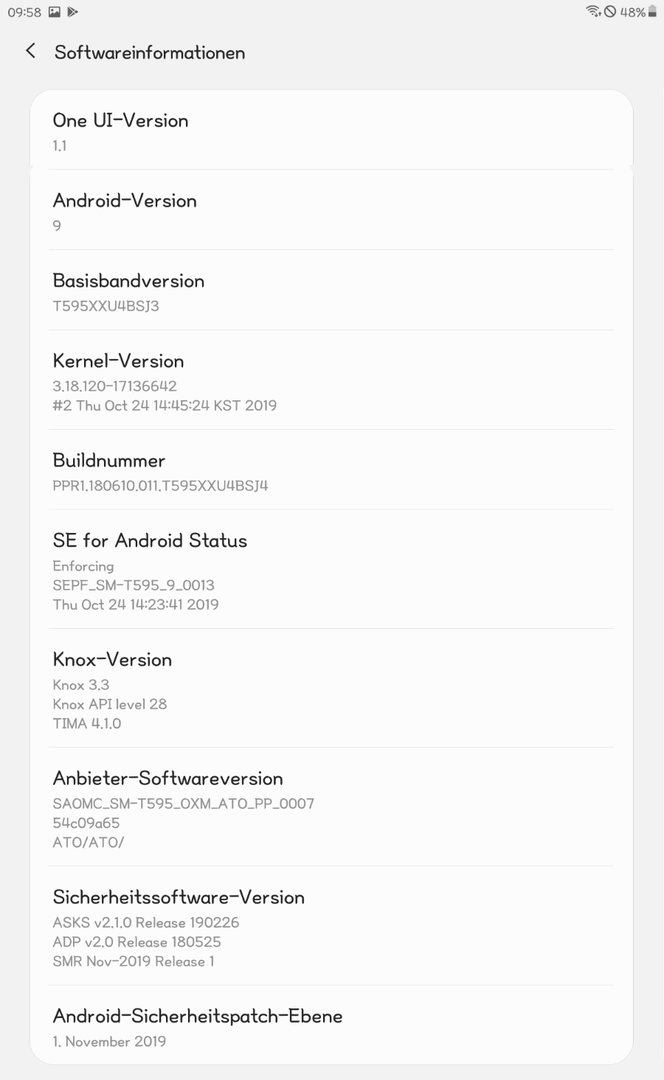The width and height of the screenshot is (664, 1080).
Task: Tap build number text PPR1.180610.011.T595XXU4BSJ4
Action: pyautogui.click(x=160, y=486)
